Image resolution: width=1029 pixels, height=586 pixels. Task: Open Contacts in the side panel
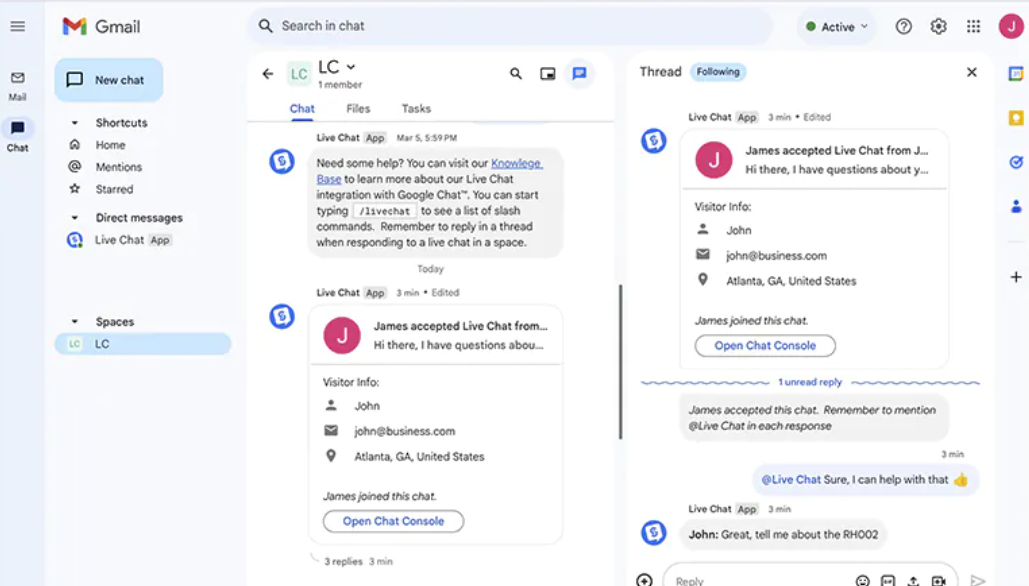(x=1015, y=207)
